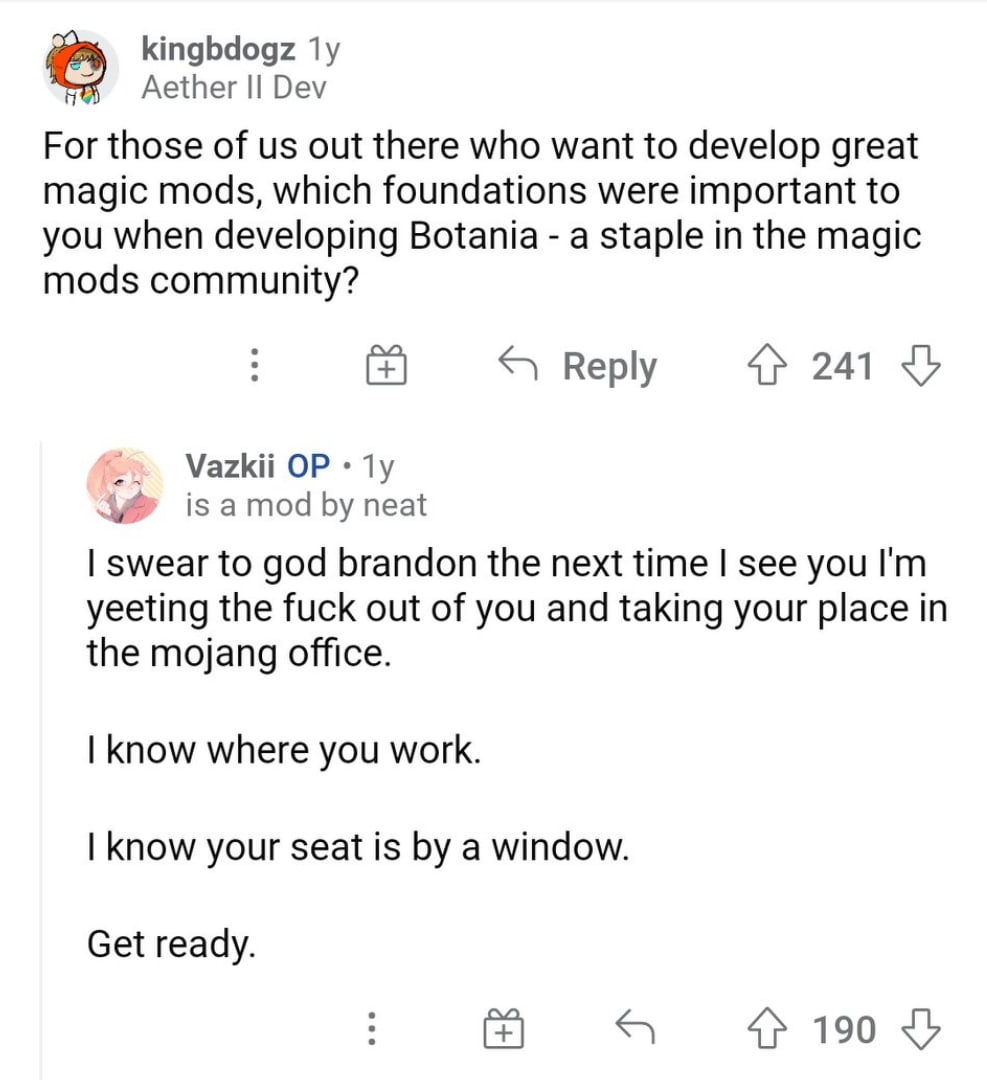Open kingbdogz's user profile link
987x1080 pixels.
point(218,49)
